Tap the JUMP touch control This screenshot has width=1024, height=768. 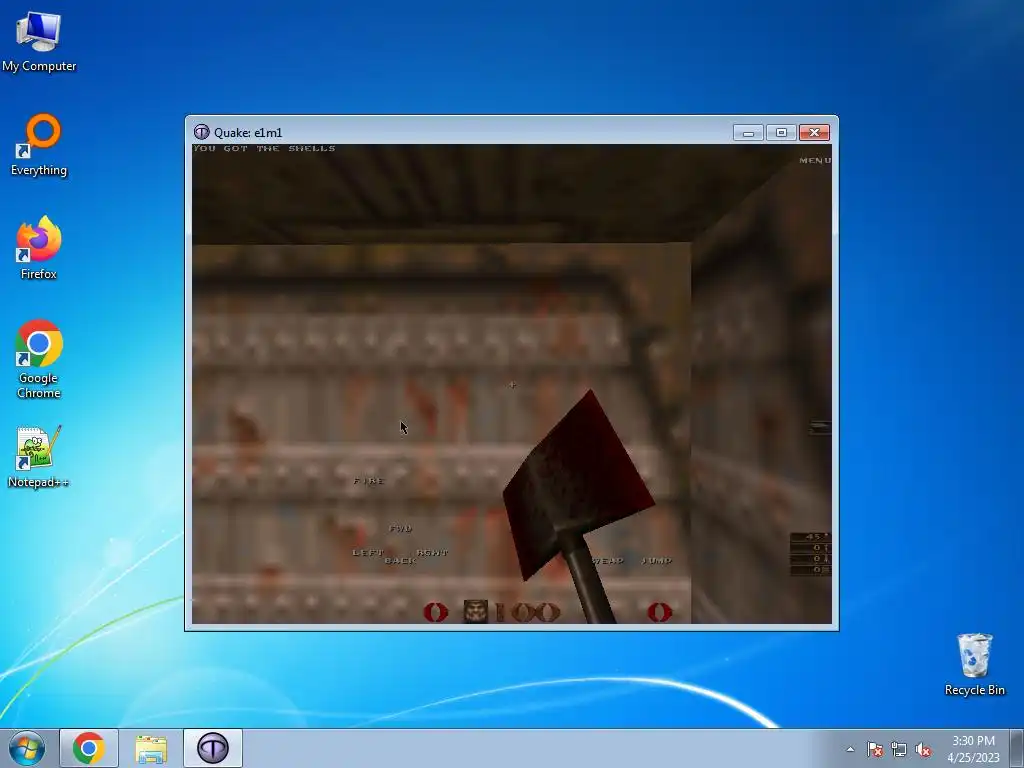(656, 560)
